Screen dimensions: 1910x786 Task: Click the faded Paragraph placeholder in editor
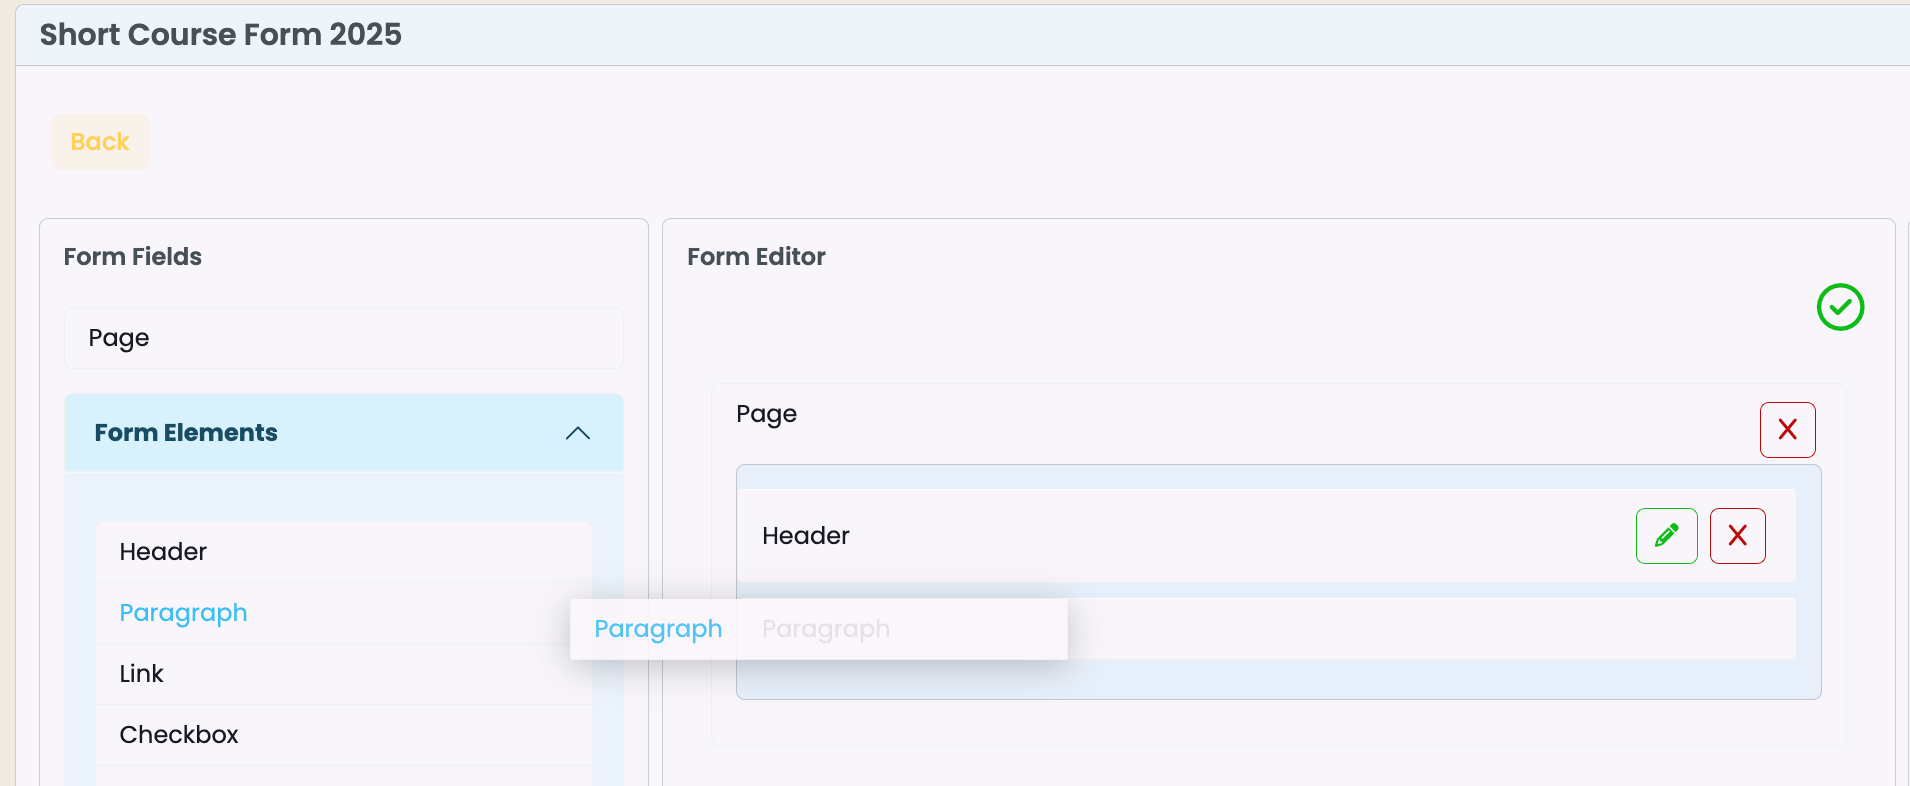click(x=826, y=629)
